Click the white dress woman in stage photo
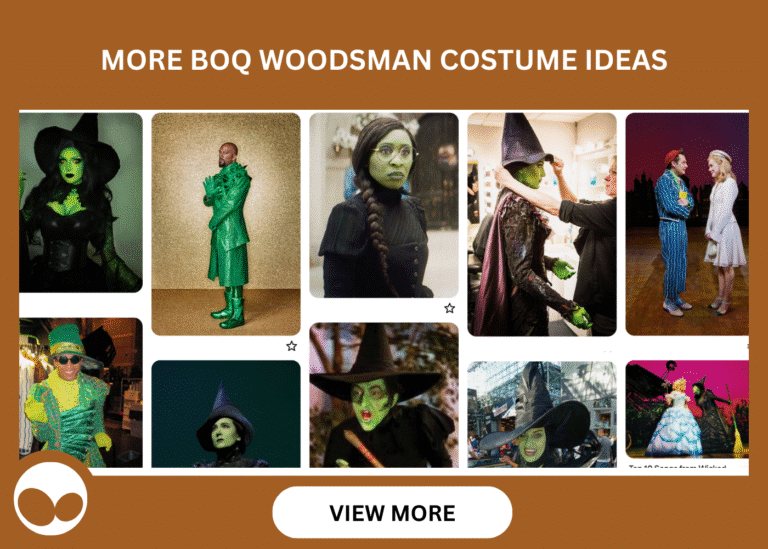 coord(724,230)
